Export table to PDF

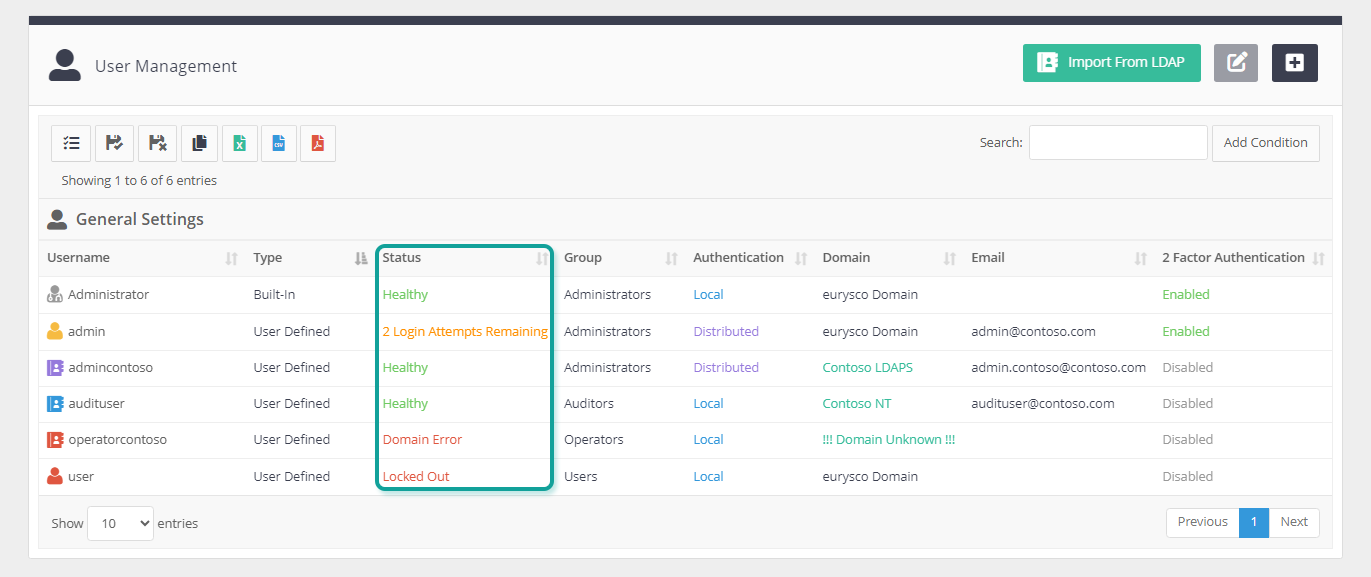(x=318, y=143)
